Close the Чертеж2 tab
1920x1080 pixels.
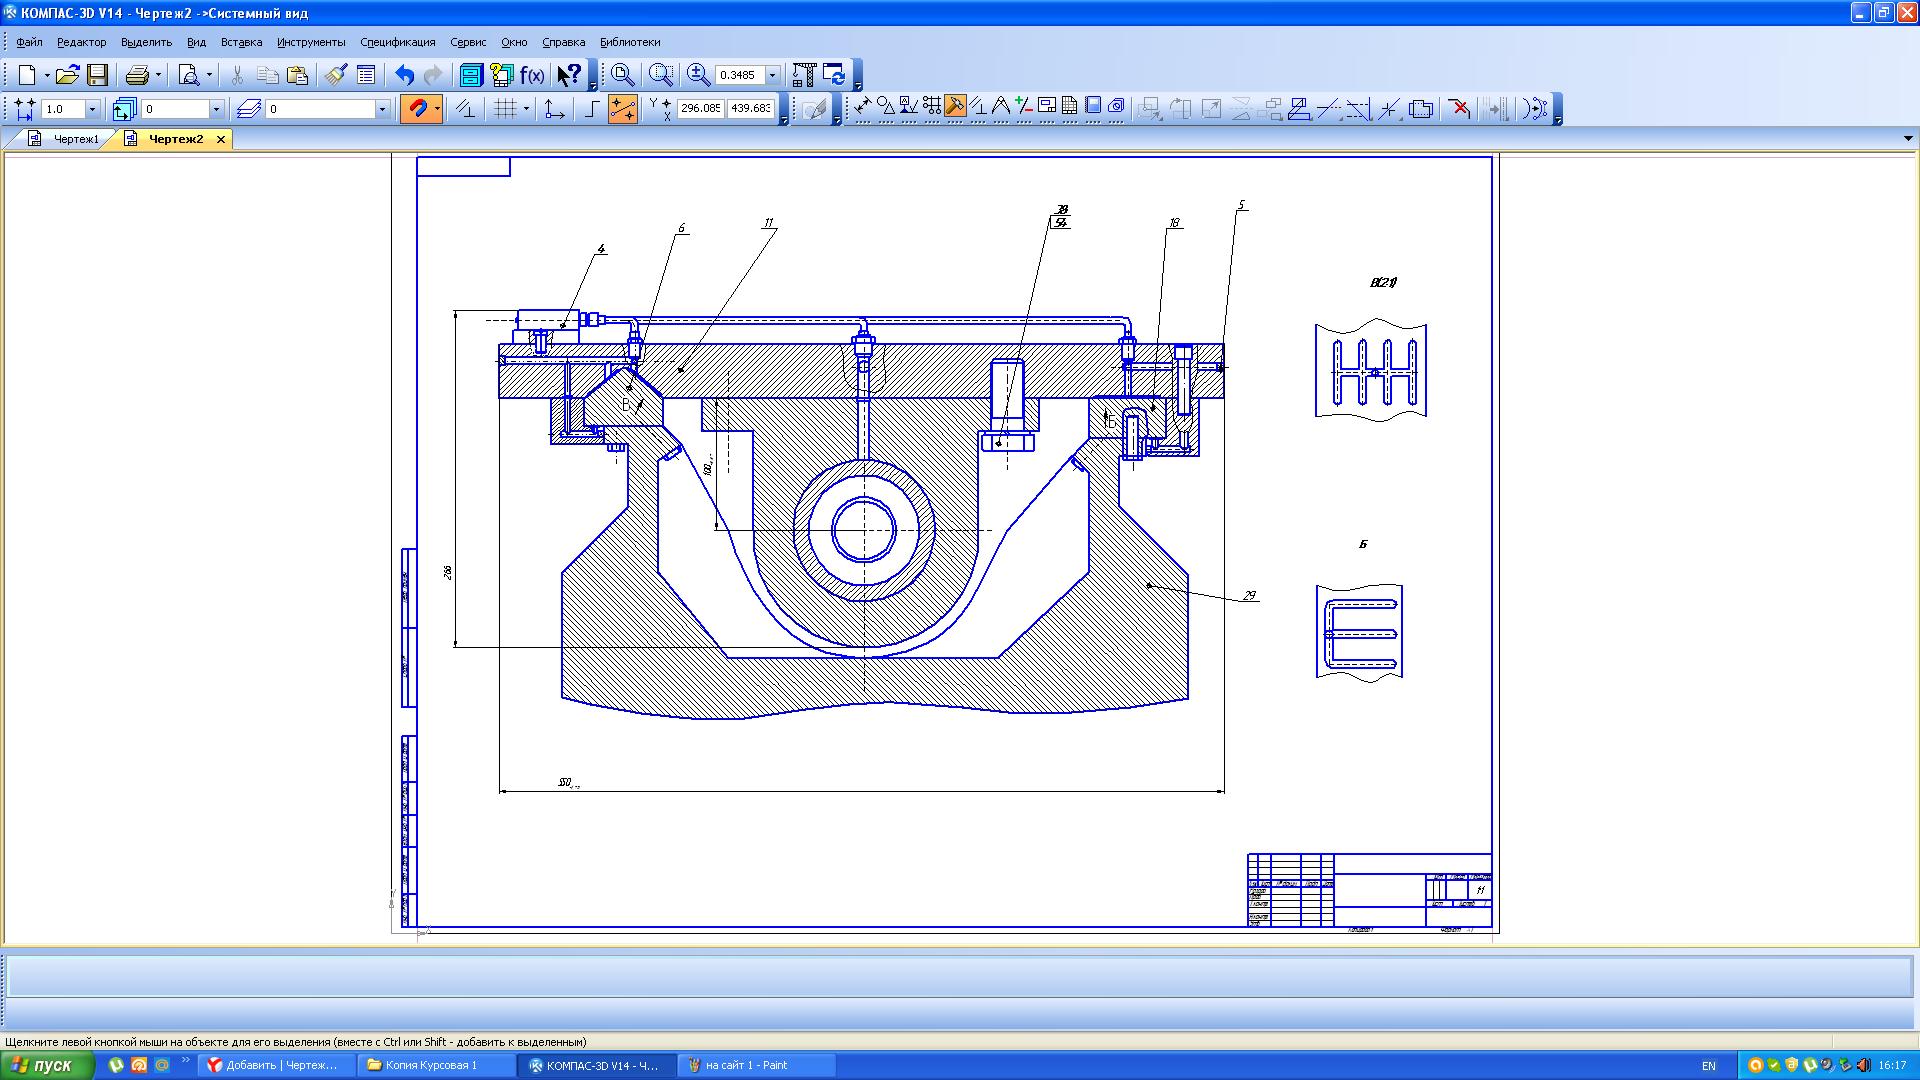point(221,139)
